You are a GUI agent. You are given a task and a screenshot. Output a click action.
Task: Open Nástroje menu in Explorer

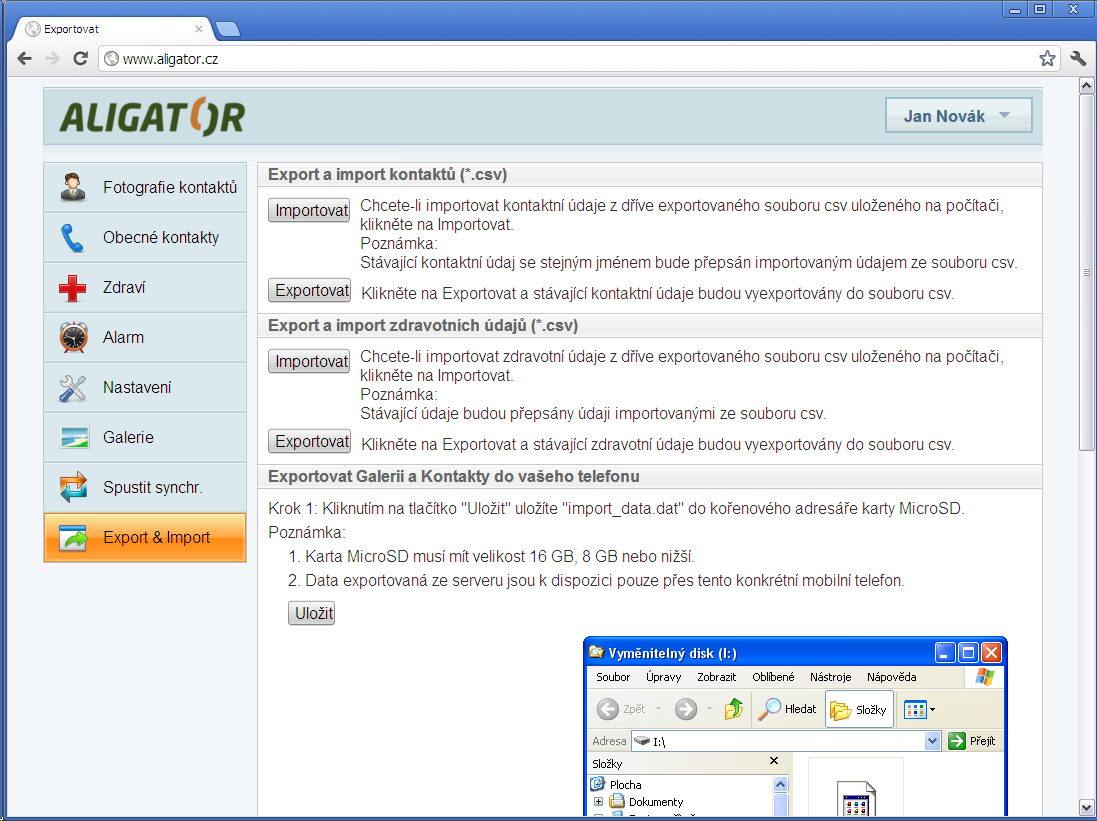click(x=830, y=677)
